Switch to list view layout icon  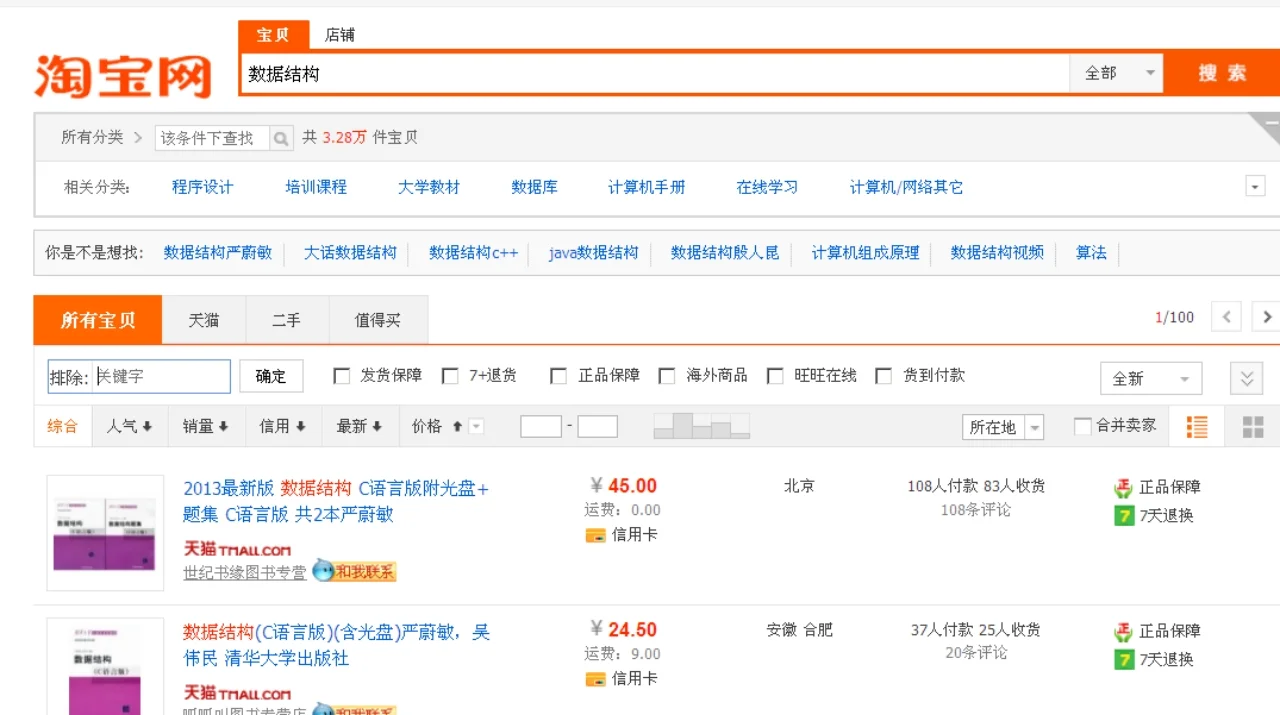tap(1197, 427)
